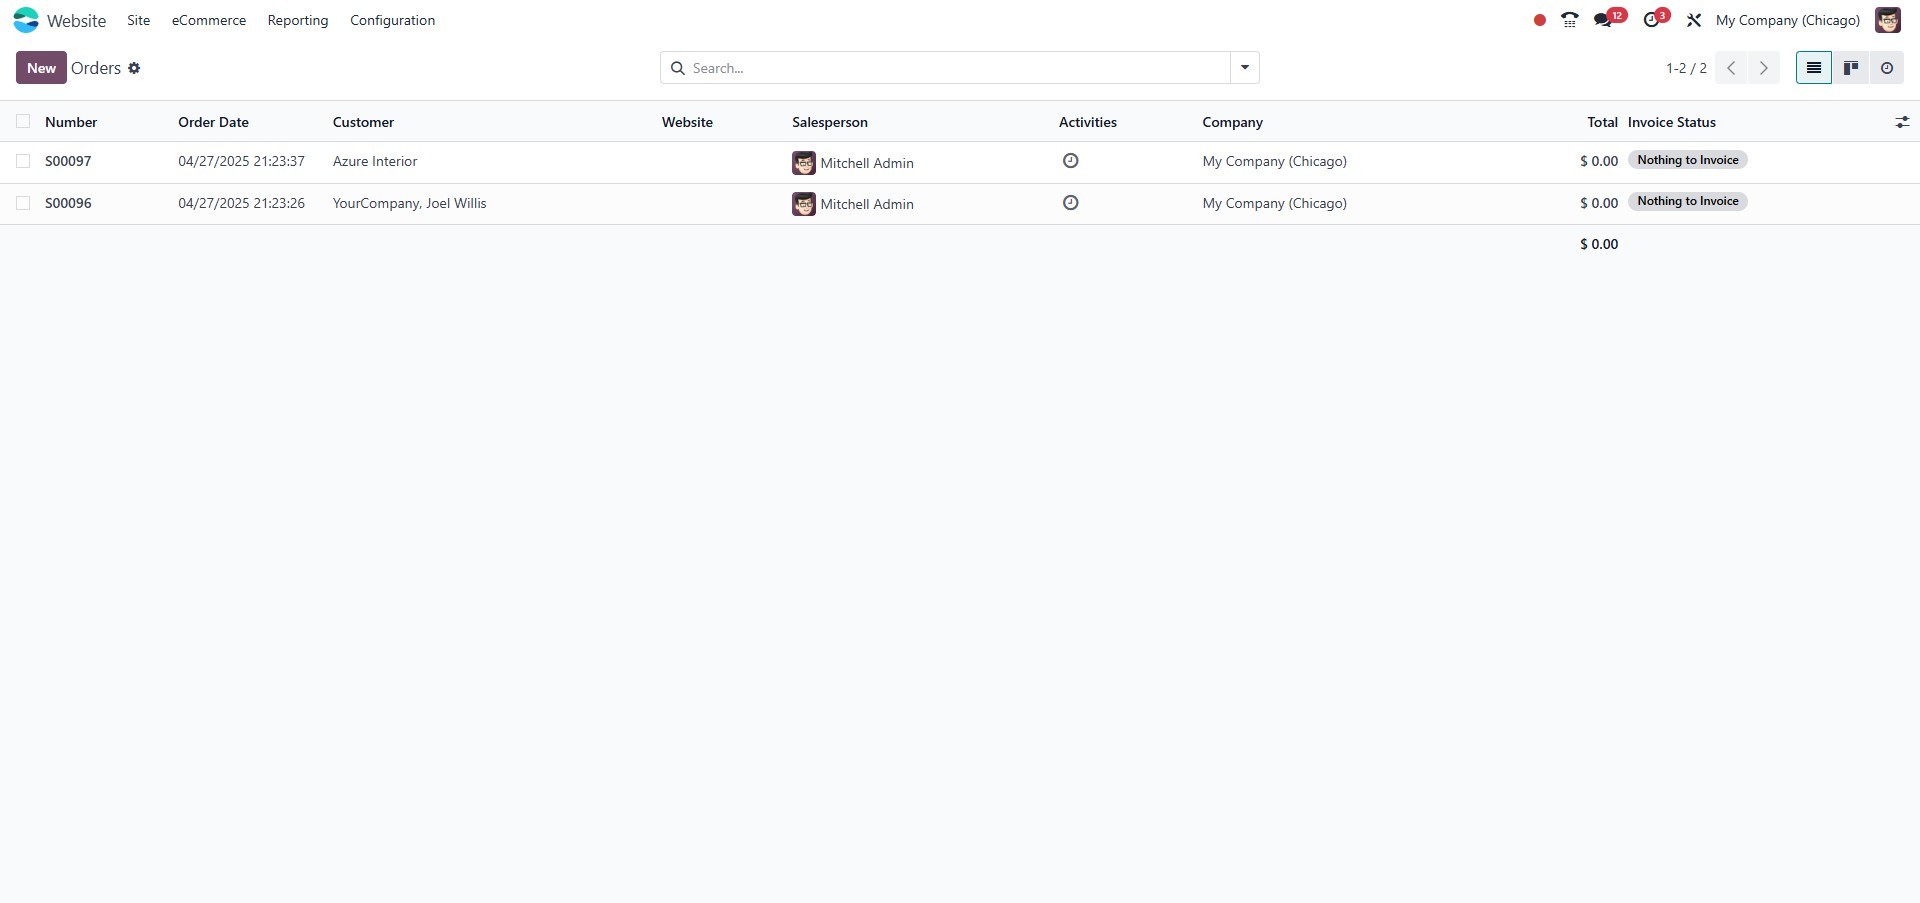
Task: Go to the next page of orders
Action: click(x=1763, y=68)
